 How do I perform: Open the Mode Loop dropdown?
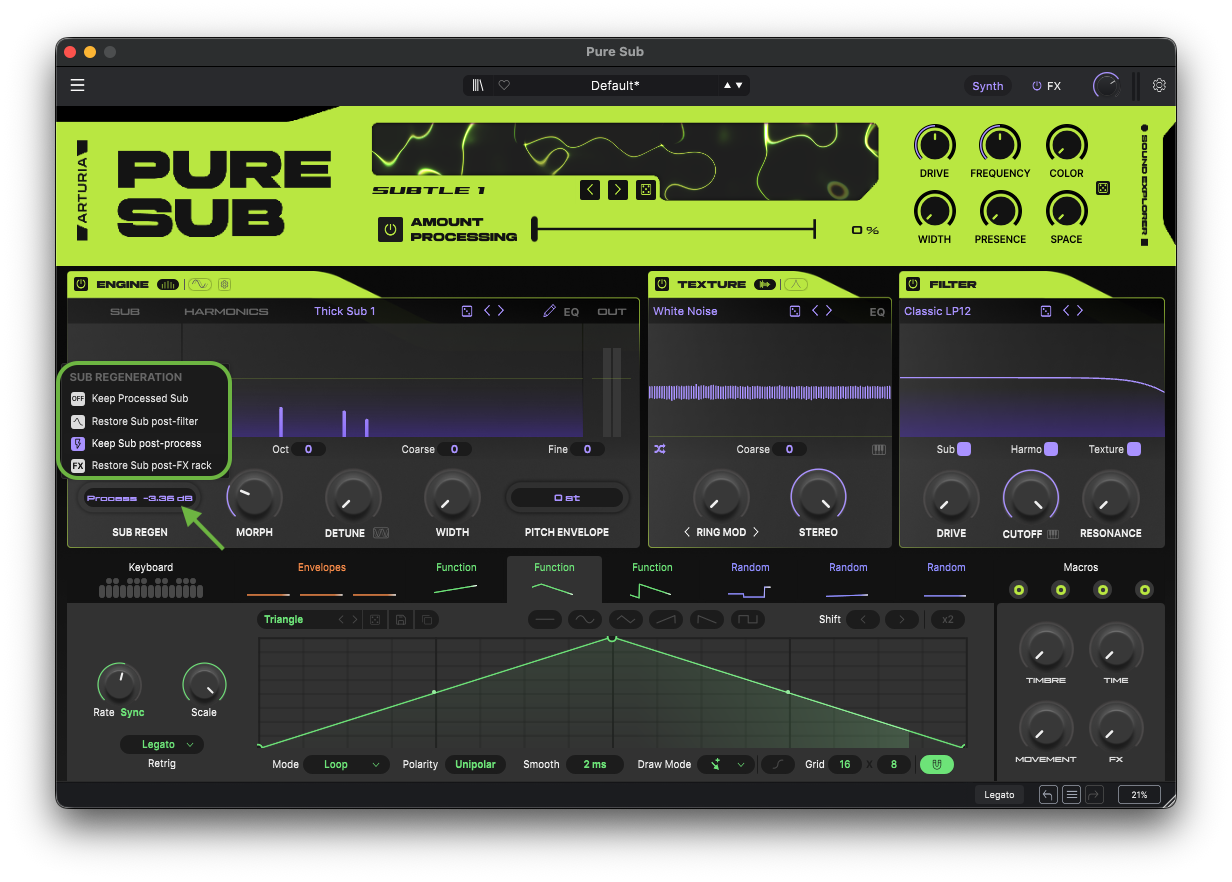click(345, 764)
